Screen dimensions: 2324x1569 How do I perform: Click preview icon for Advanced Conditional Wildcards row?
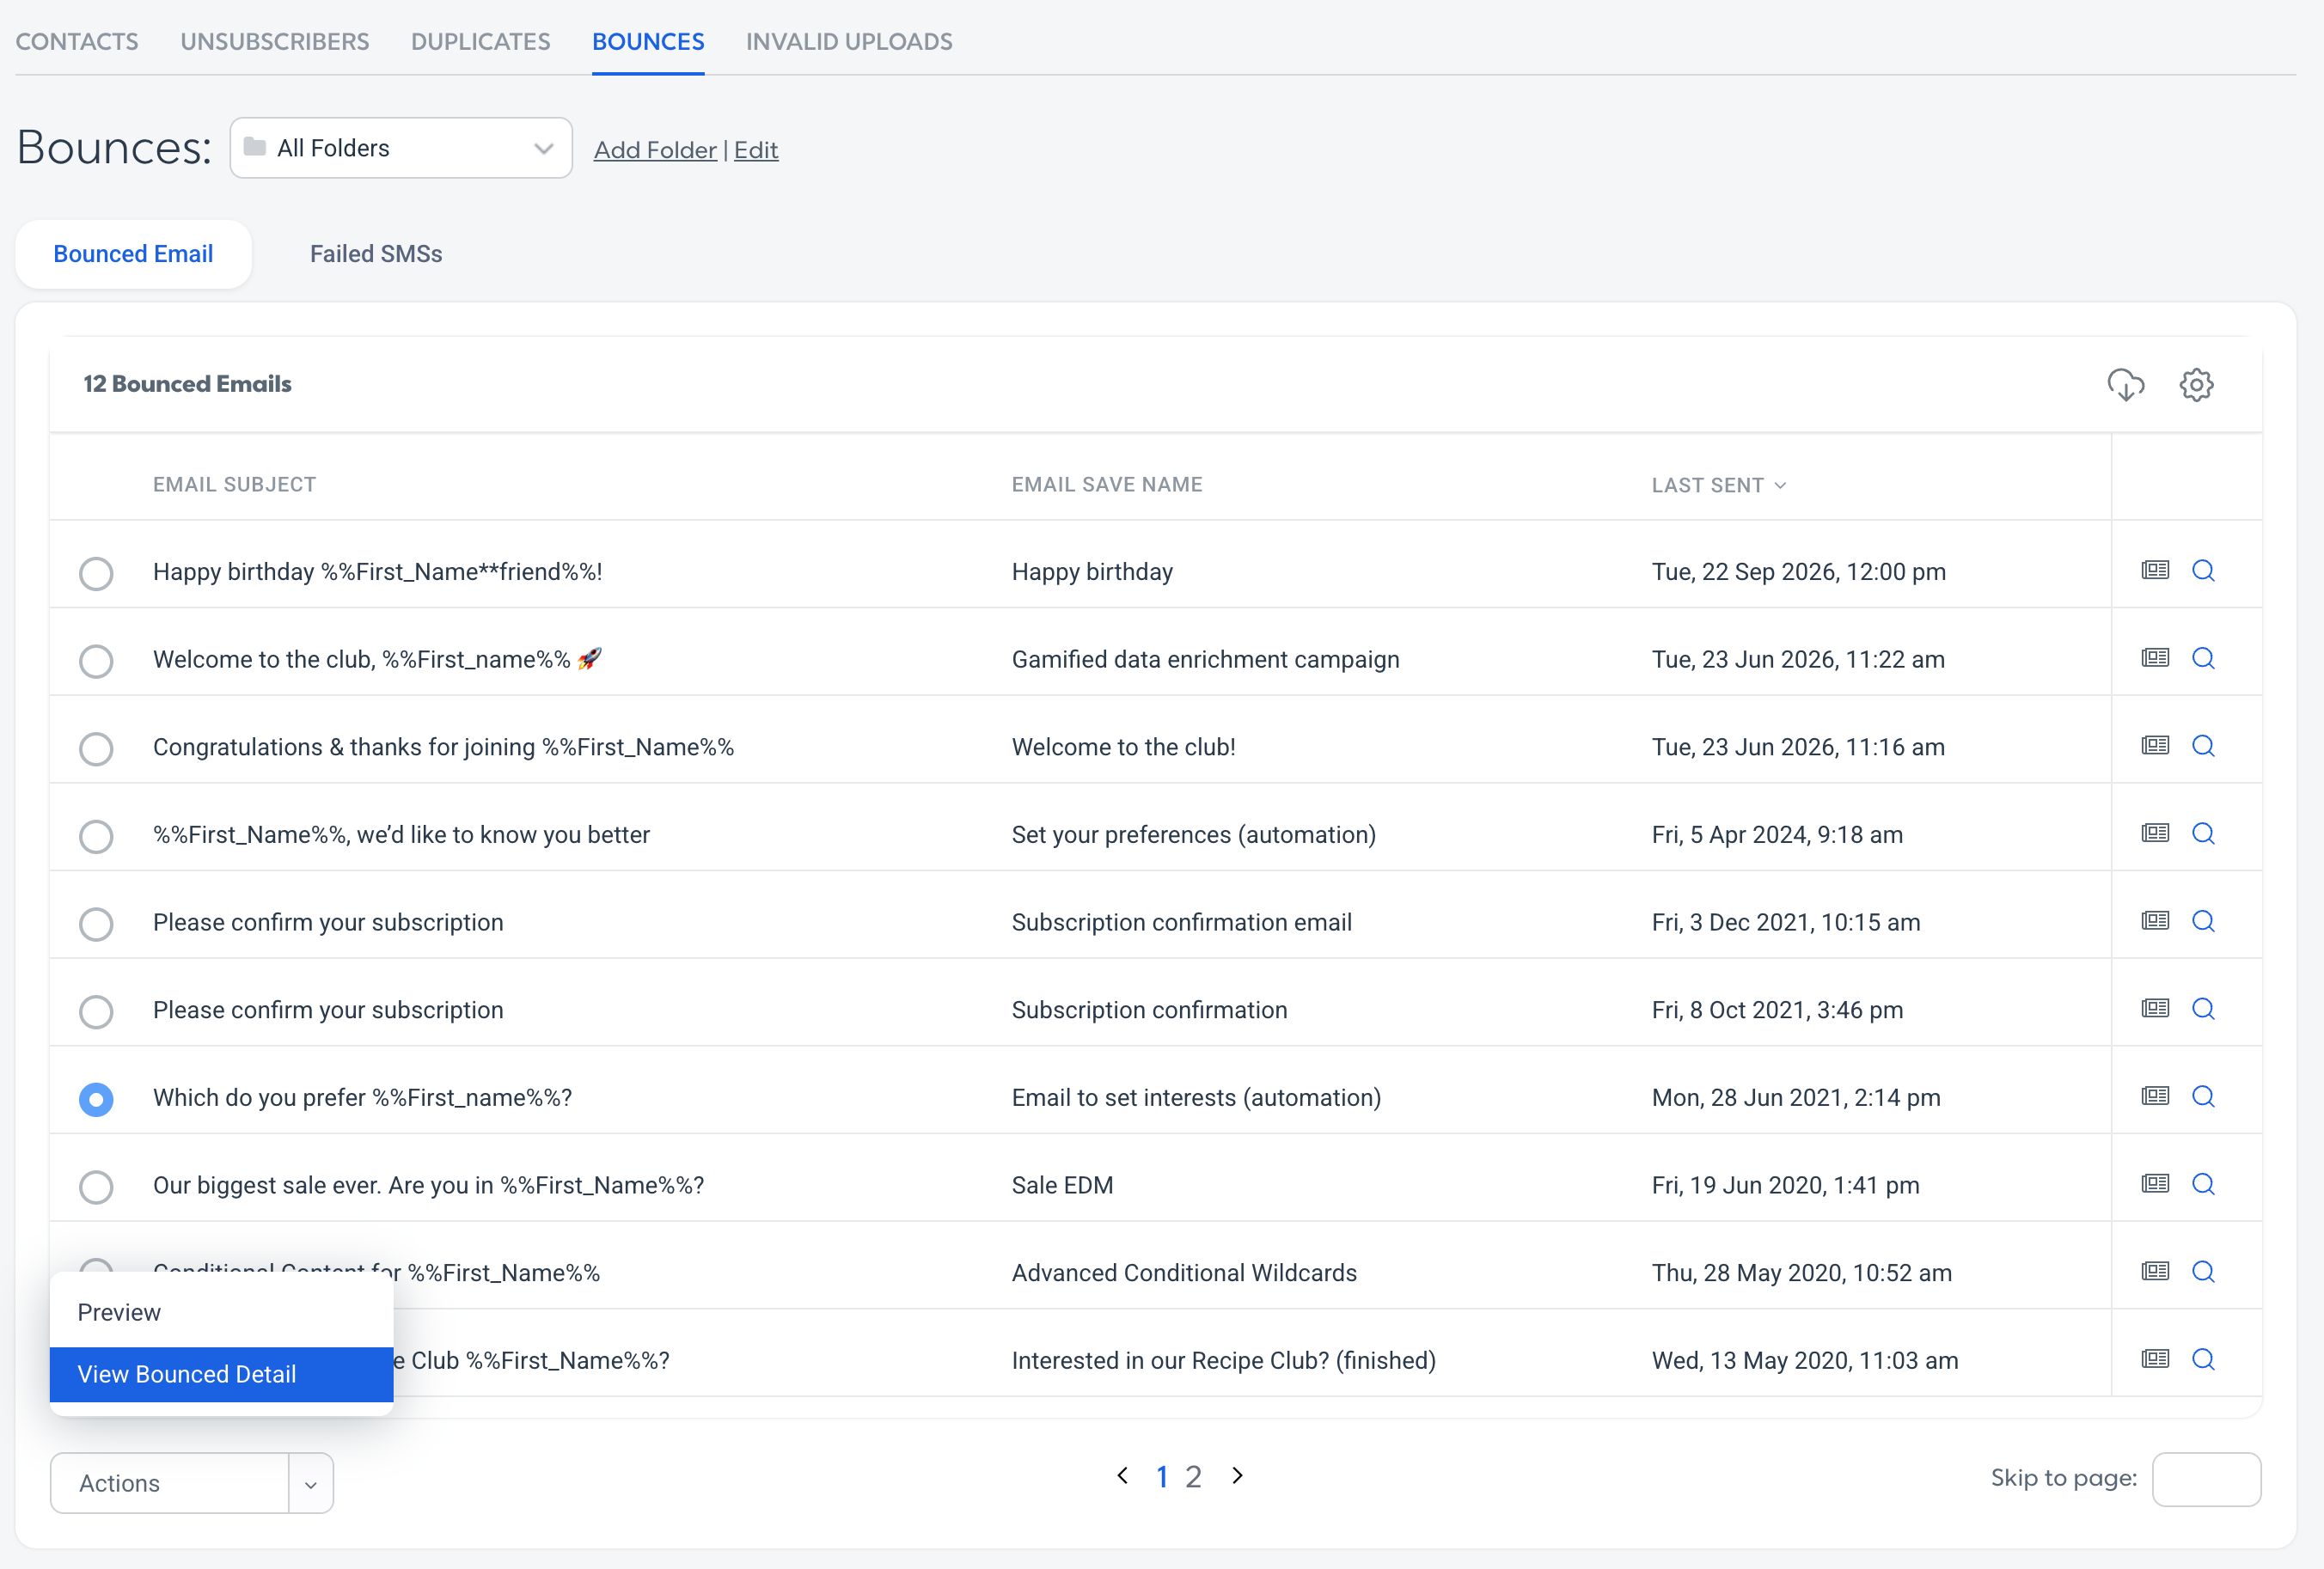coord(2155,1271)
